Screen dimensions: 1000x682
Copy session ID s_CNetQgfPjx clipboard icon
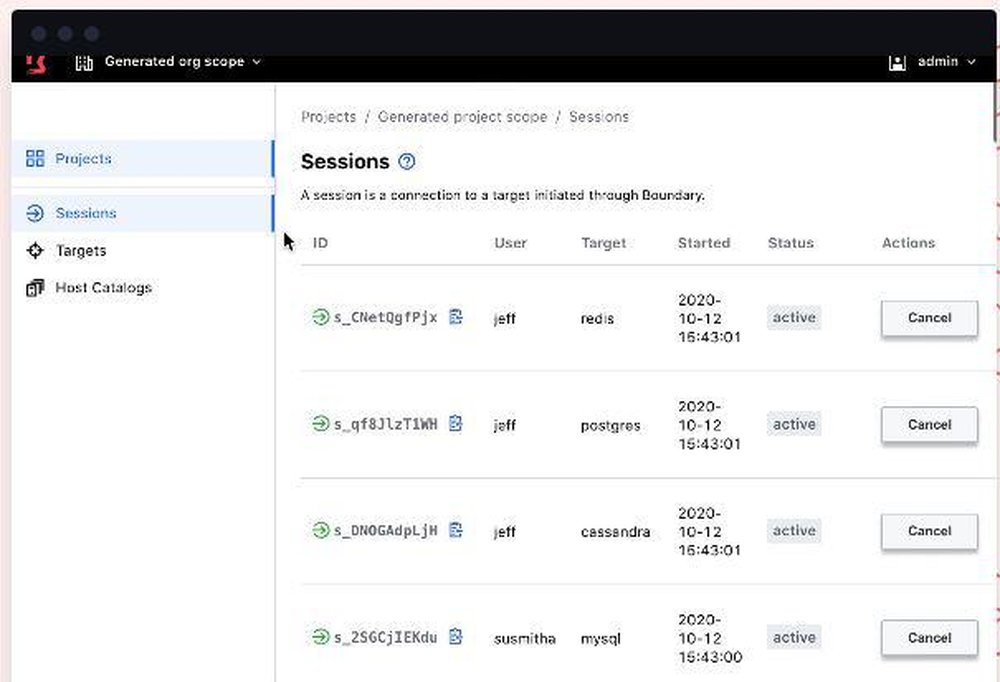(456, 317)
